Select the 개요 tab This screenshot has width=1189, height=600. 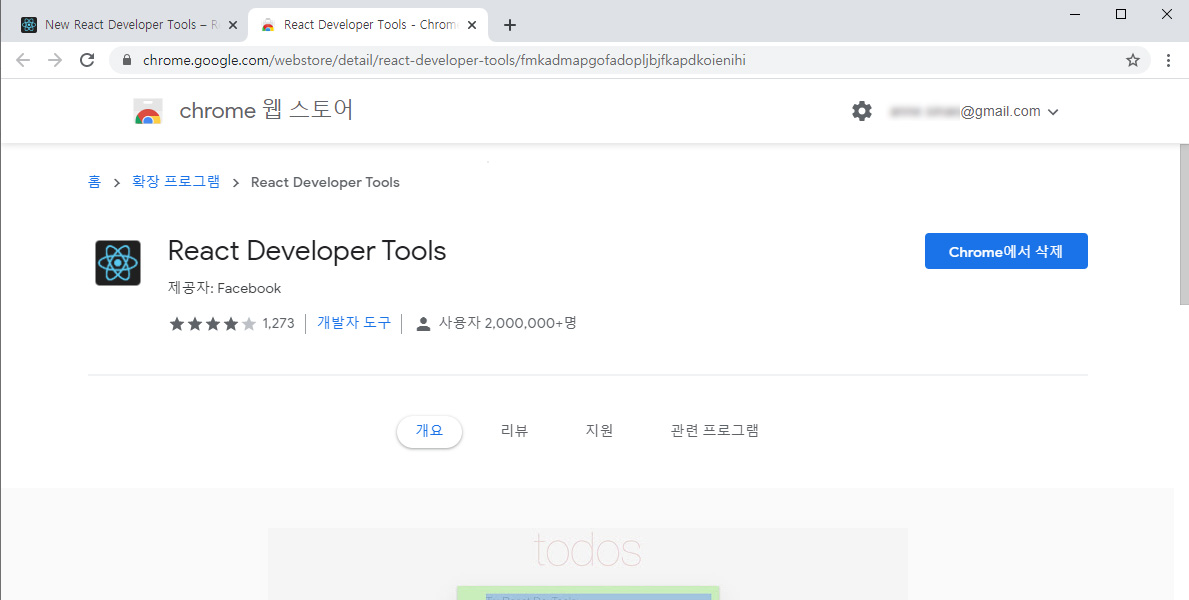click(x=429, y=431)
